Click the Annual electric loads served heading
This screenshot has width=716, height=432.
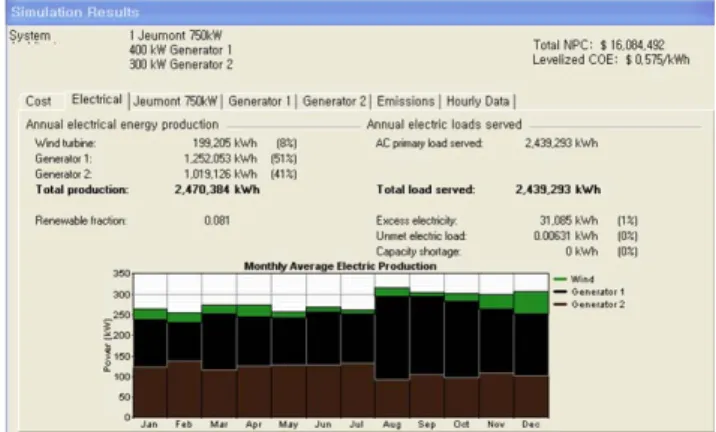coord(444,125)
